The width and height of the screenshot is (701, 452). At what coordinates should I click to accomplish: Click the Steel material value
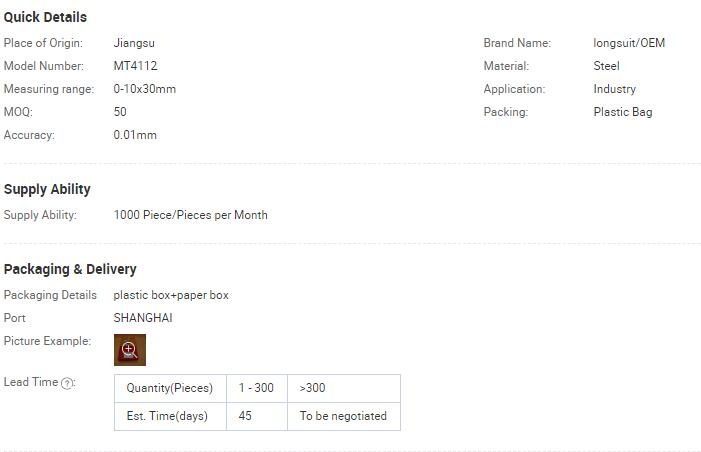pos(606,66)
